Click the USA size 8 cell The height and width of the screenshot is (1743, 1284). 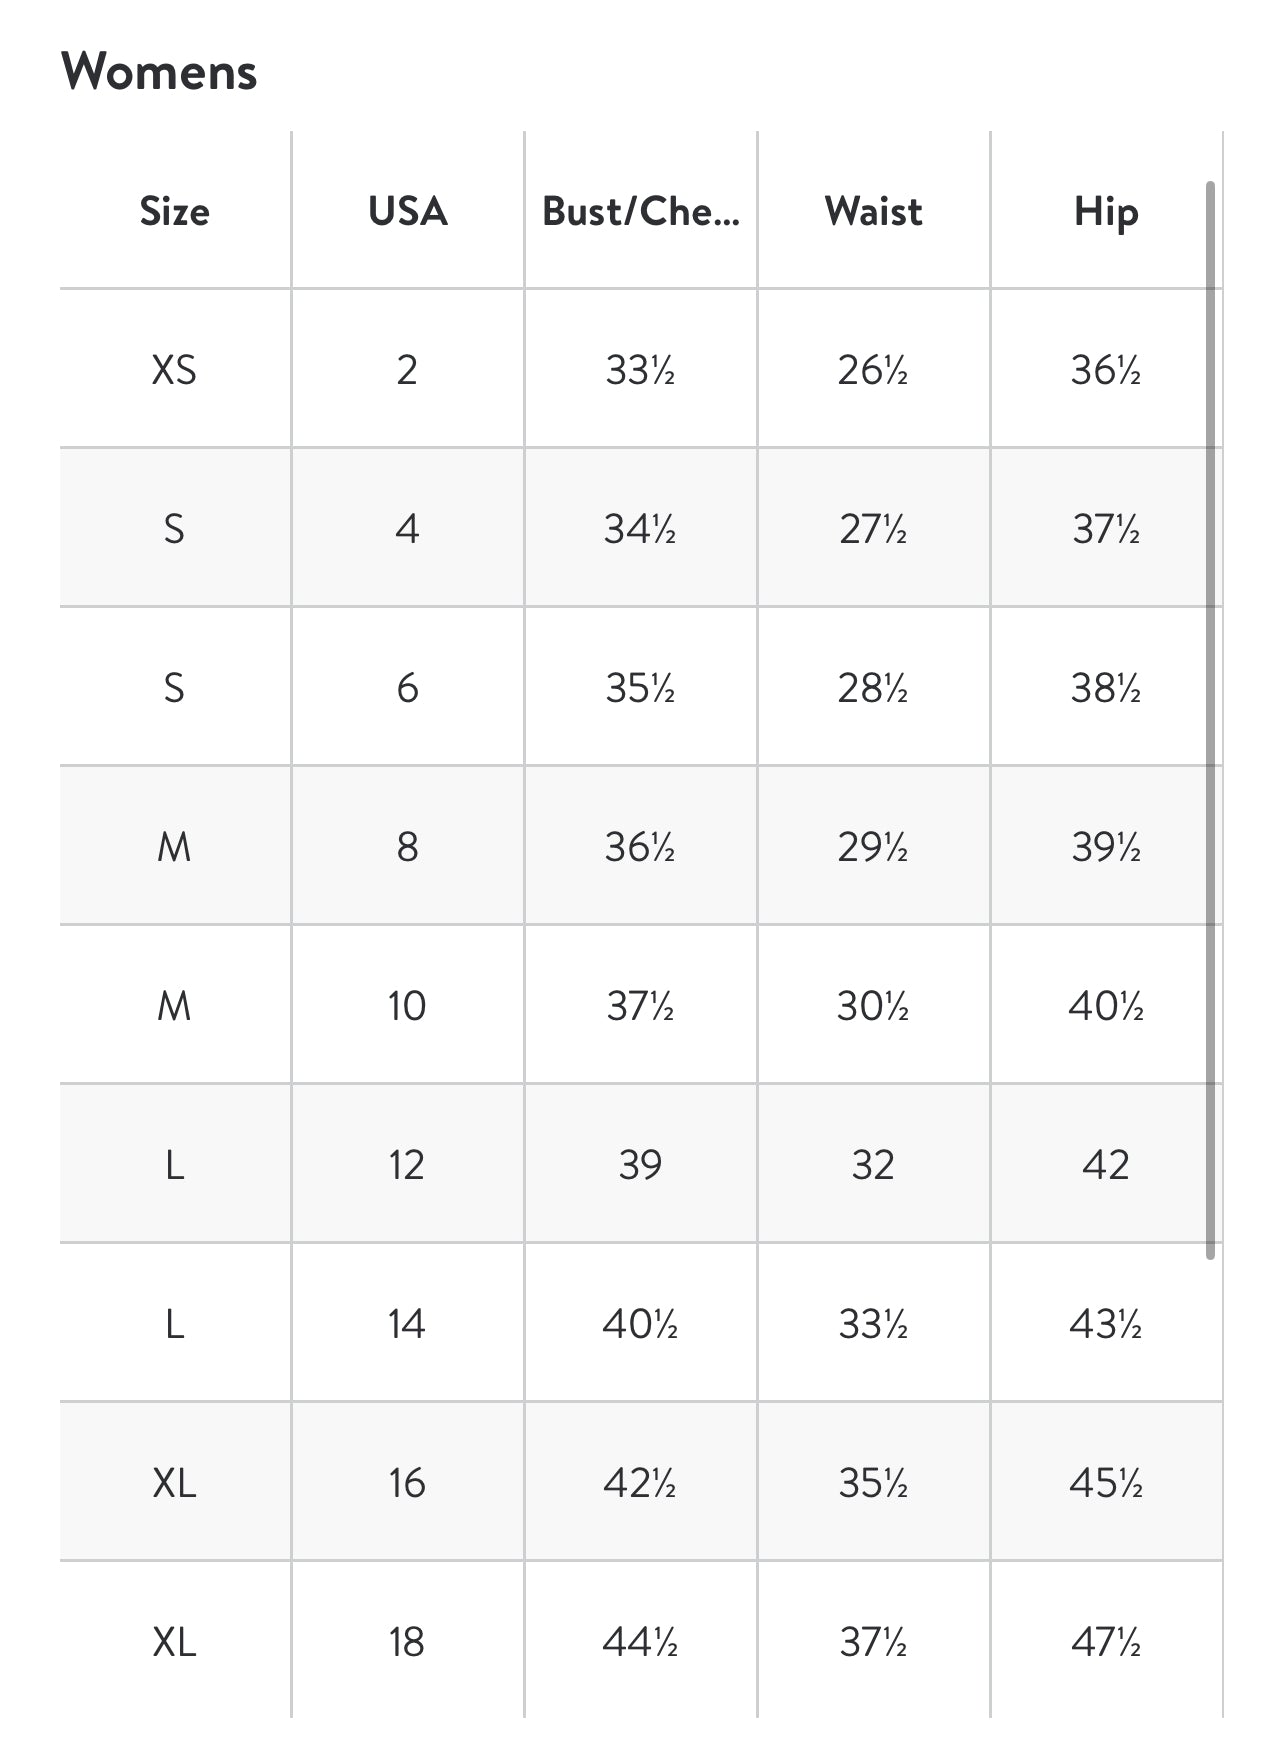[x=407, y=846]
